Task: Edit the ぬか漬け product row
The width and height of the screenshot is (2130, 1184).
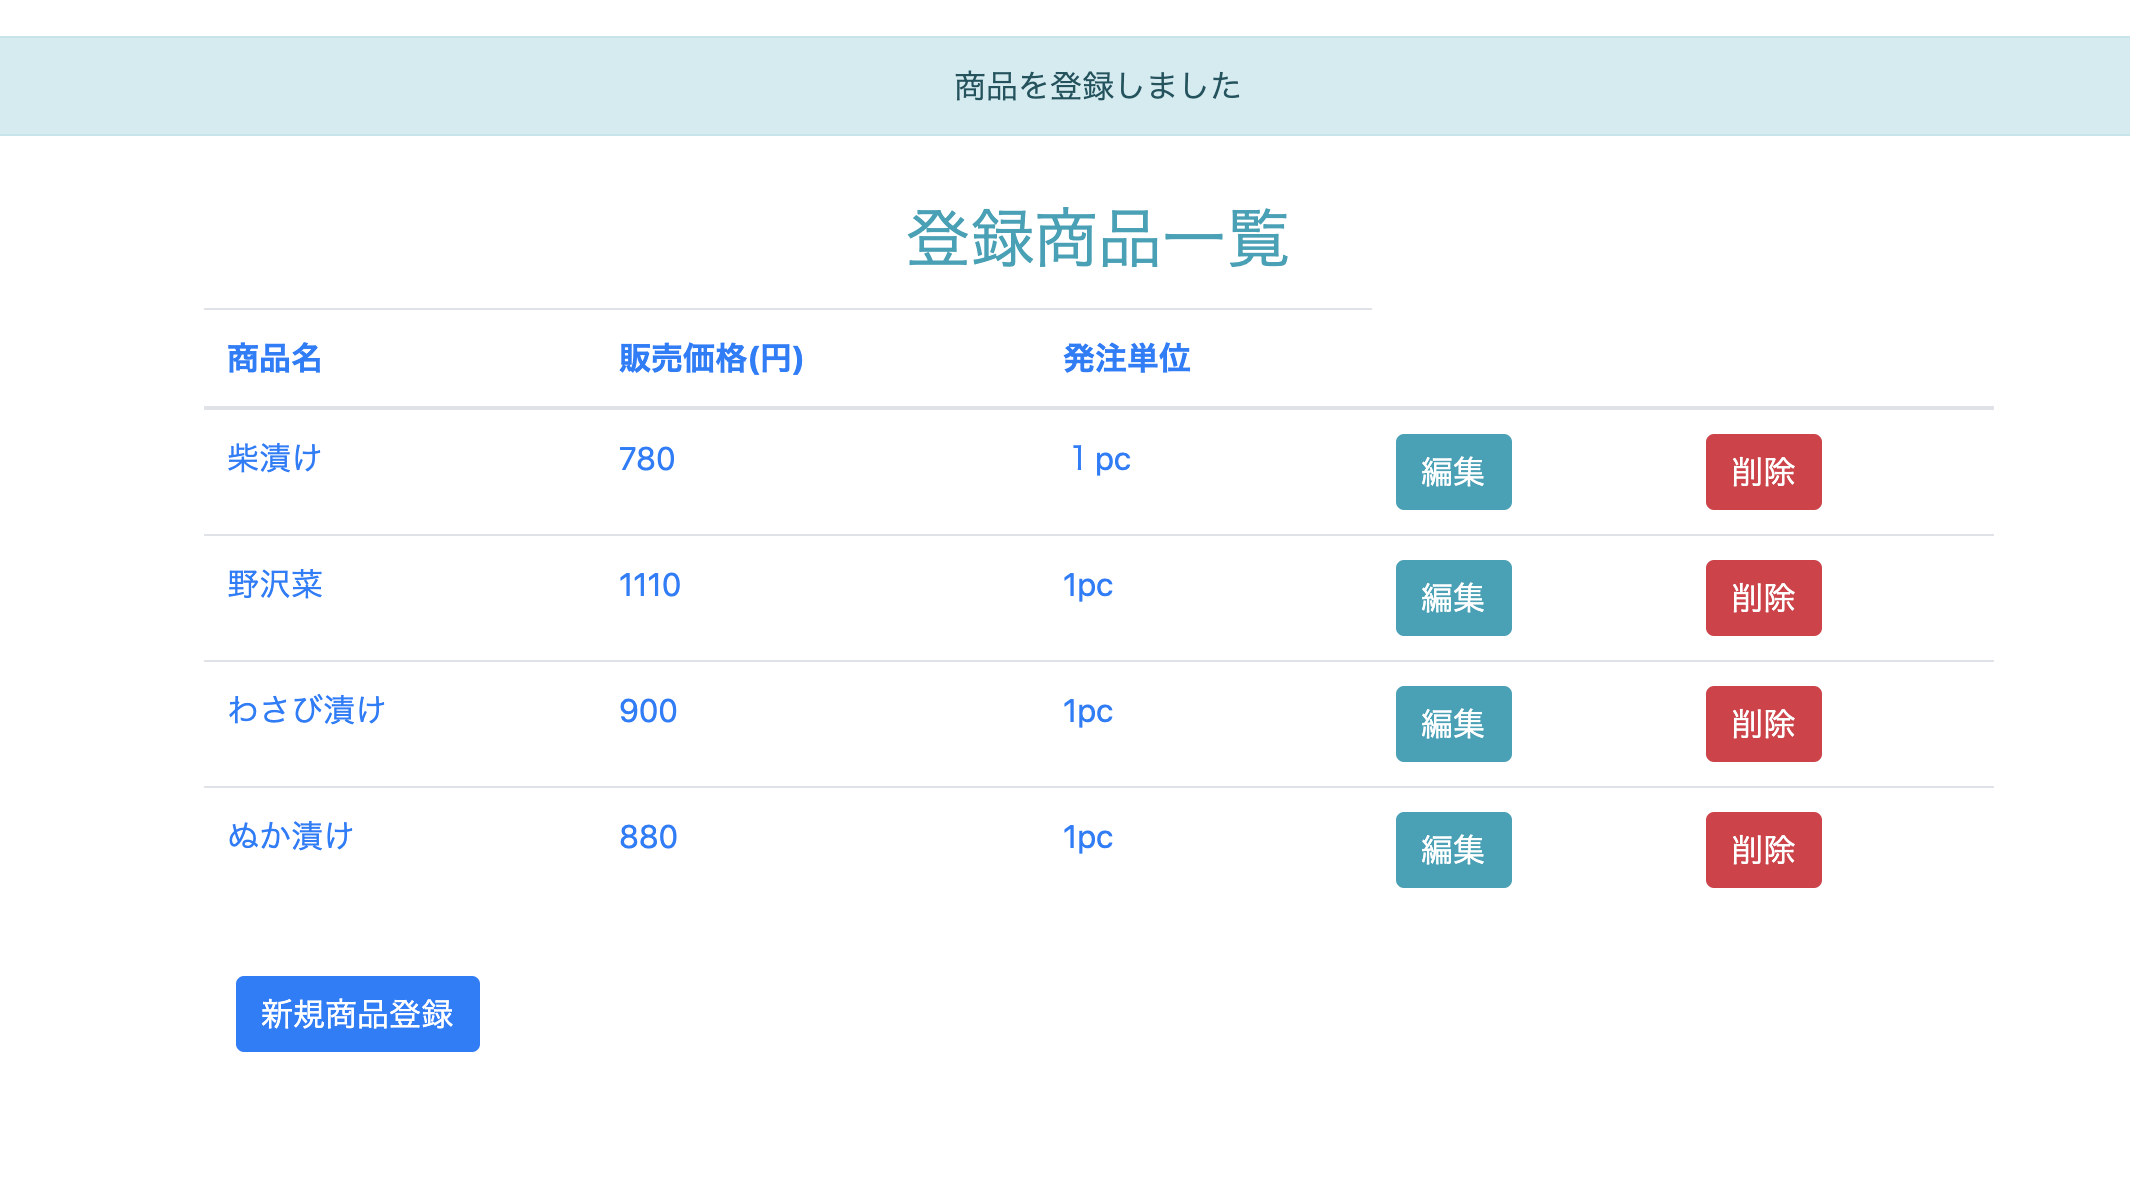Action: (1453, 850)
